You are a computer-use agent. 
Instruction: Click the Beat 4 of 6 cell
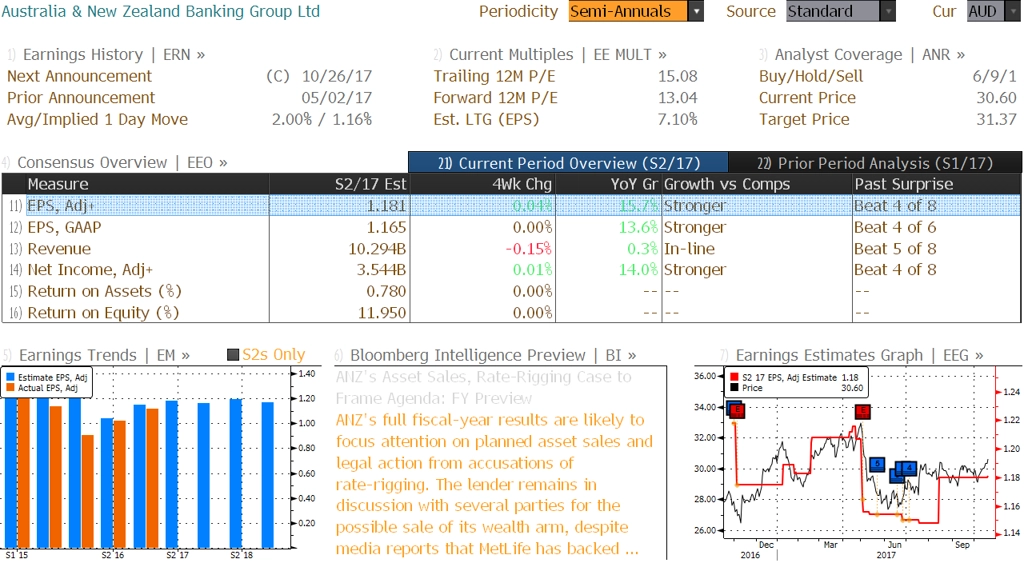click(x=895, y=227)
